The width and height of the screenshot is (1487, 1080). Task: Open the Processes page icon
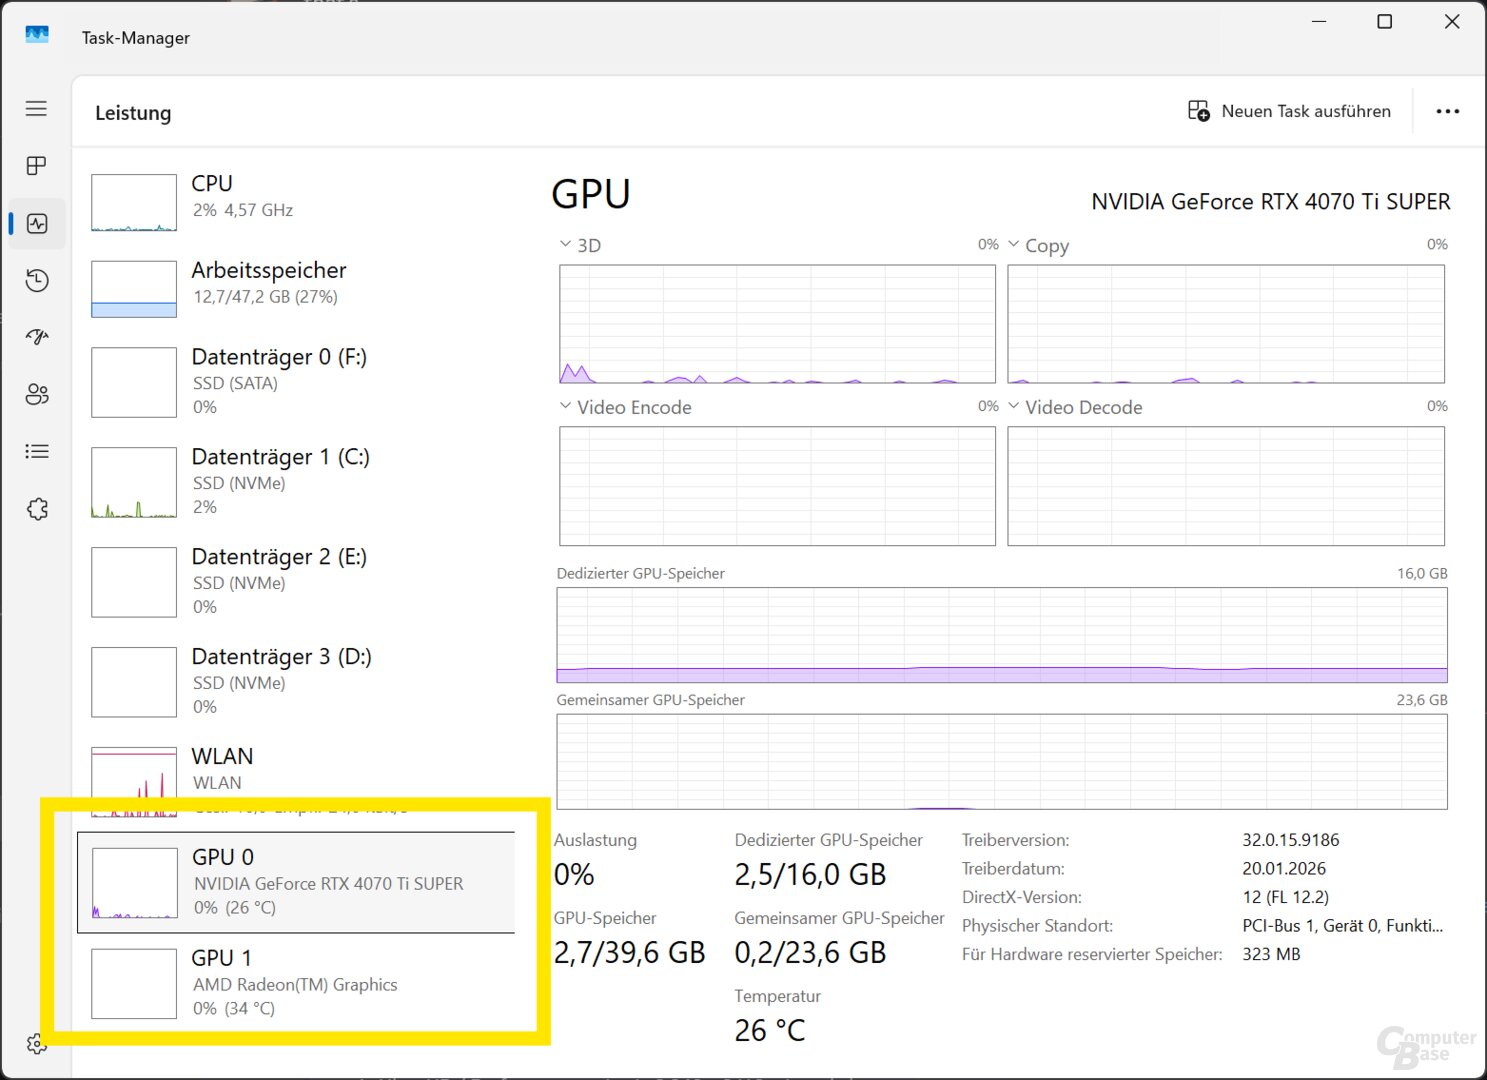[36, 165]
